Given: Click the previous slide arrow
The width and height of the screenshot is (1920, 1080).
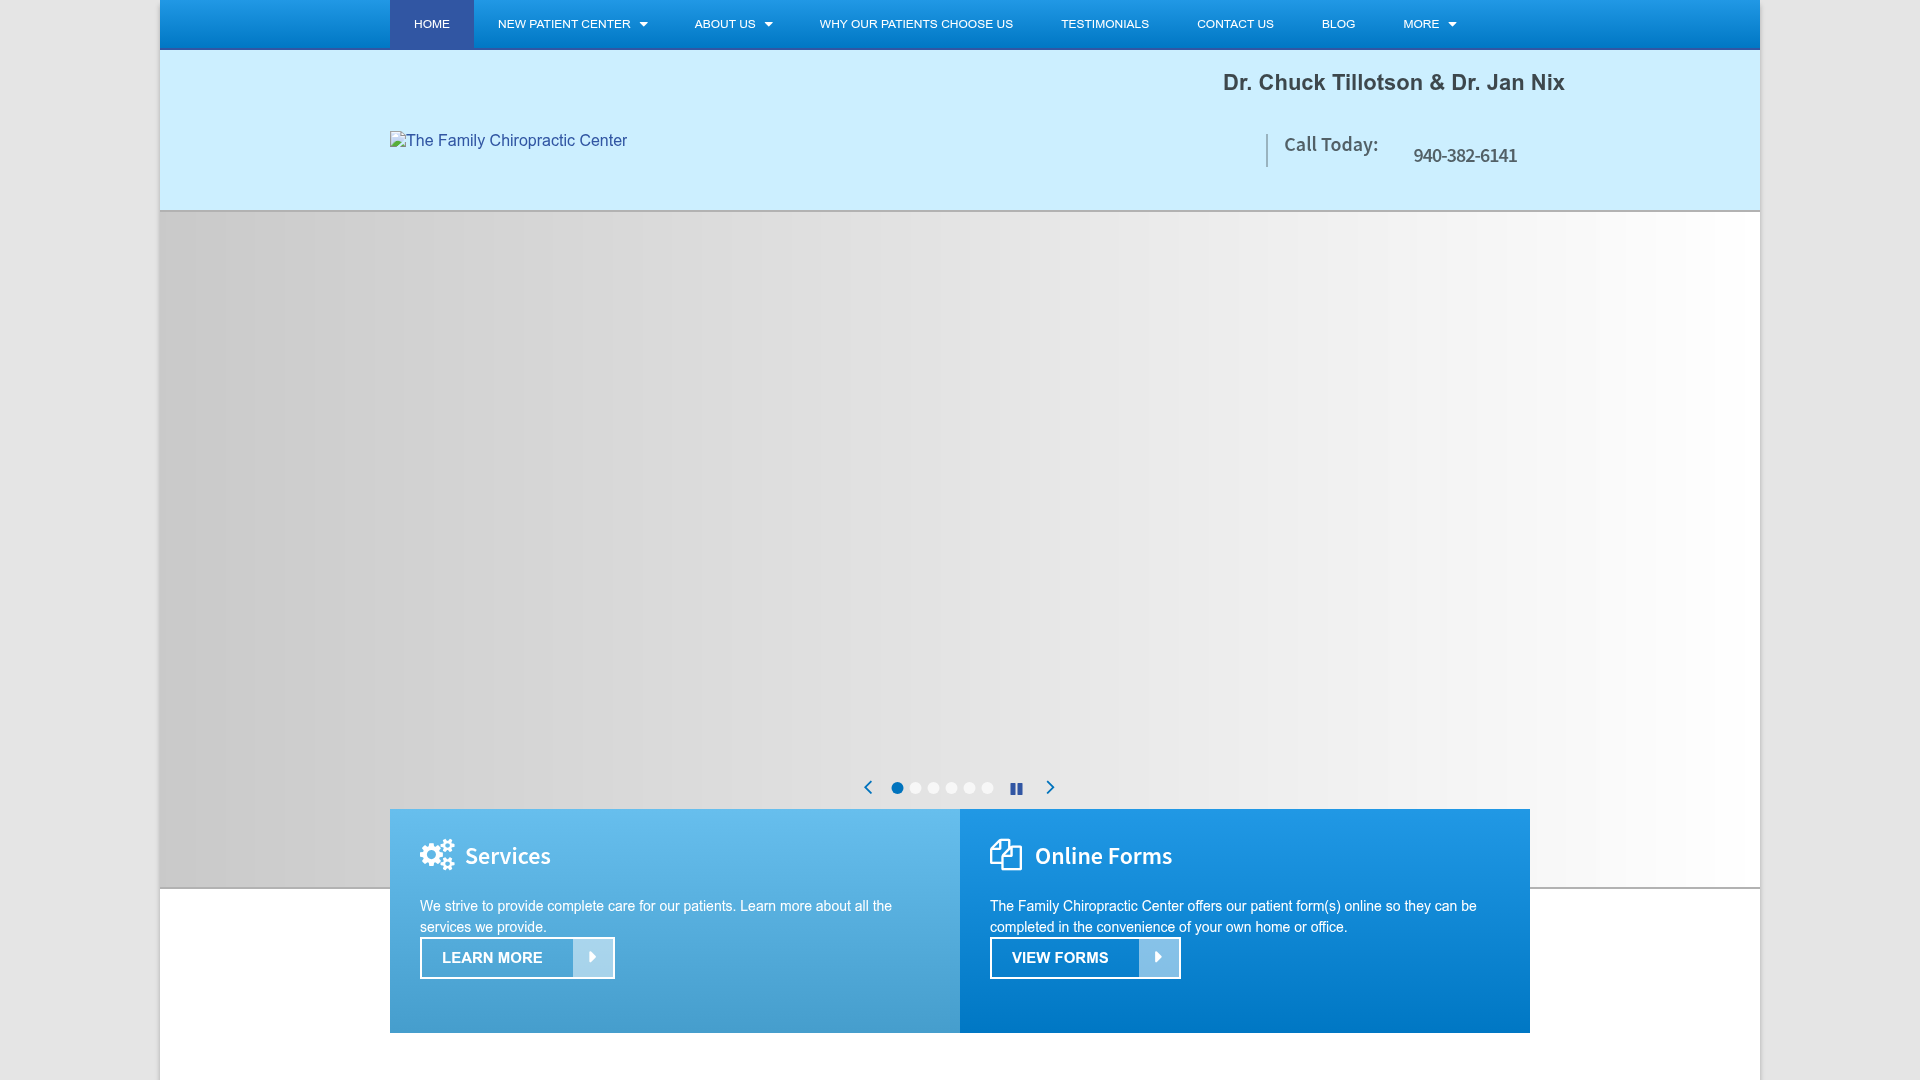Looking at the screenshot, I should [x=868, y=788].
